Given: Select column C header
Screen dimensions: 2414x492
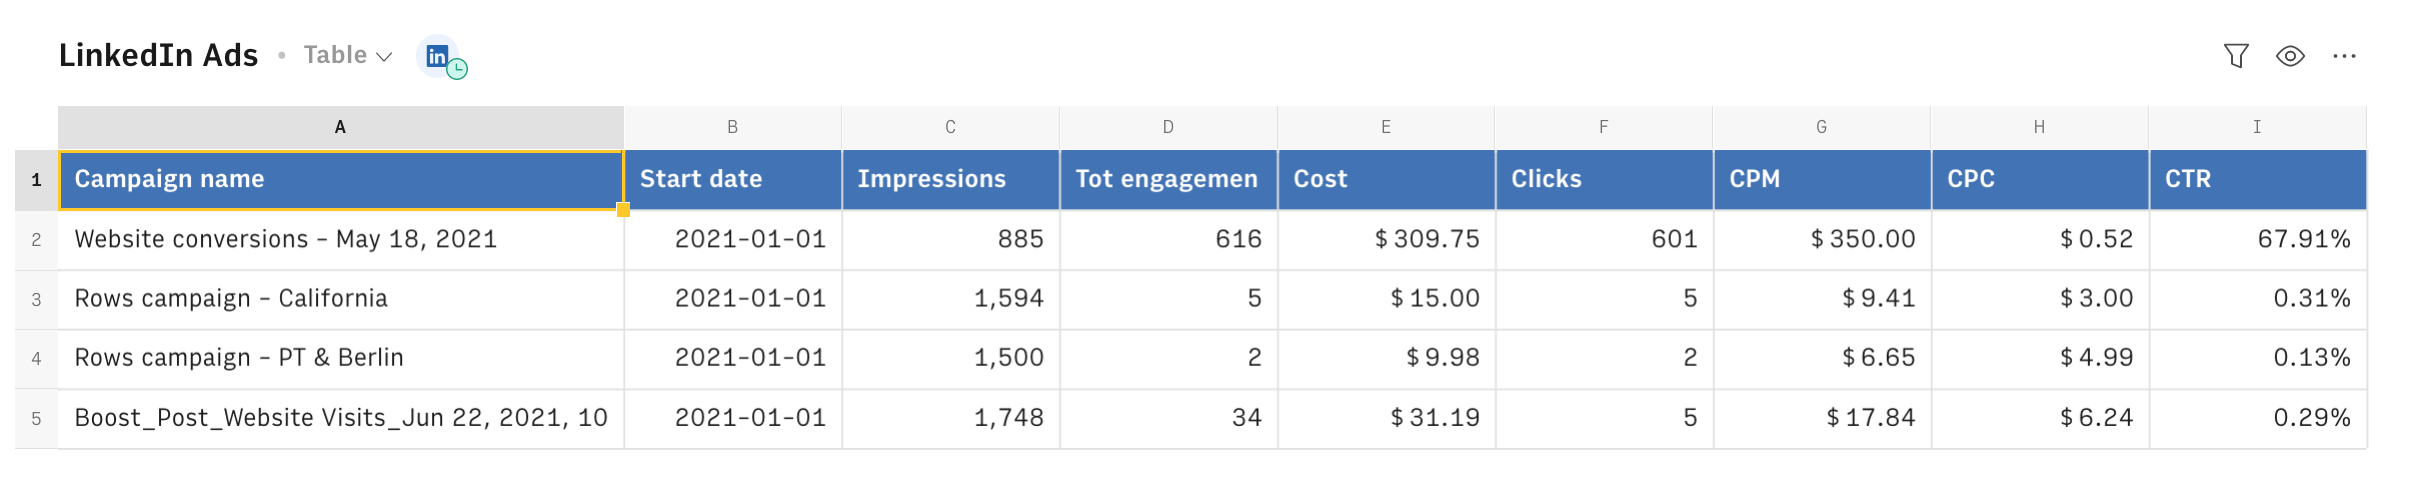Looking at the screenshot, I should 951,127.
